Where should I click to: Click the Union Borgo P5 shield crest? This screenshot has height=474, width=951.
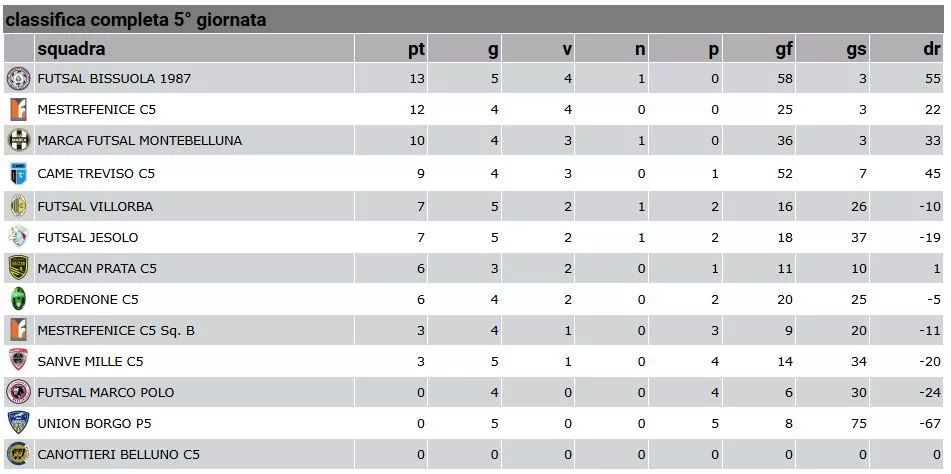18,423
